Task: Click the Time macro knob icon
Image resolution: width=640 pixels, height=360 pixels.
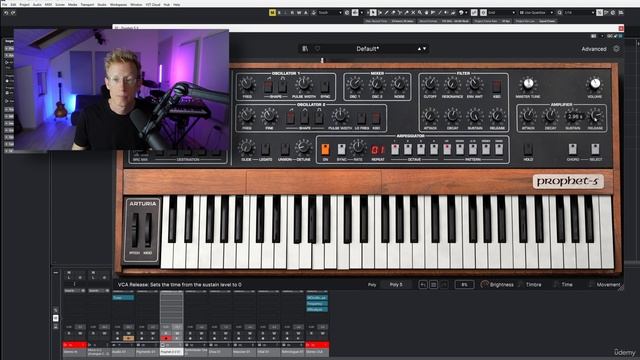Action: [x=557, y=284]
